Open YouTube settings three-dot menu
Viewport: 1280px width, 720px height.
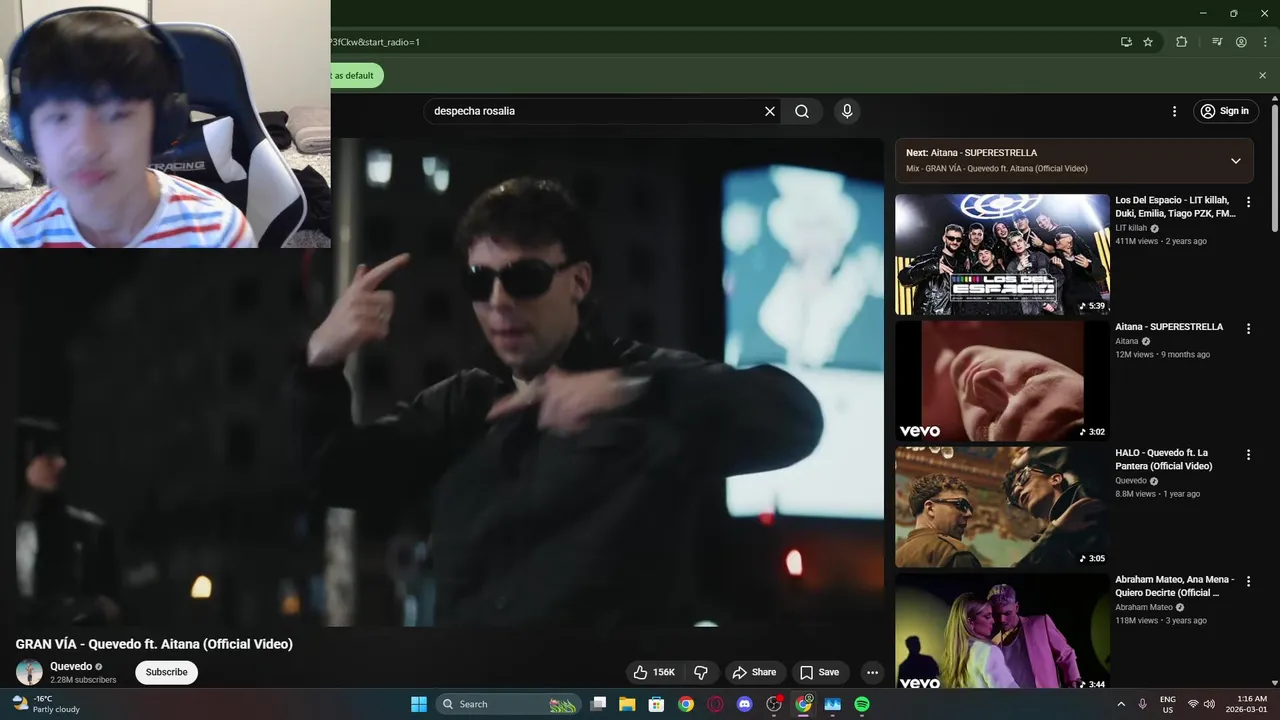click(1174, 111)
